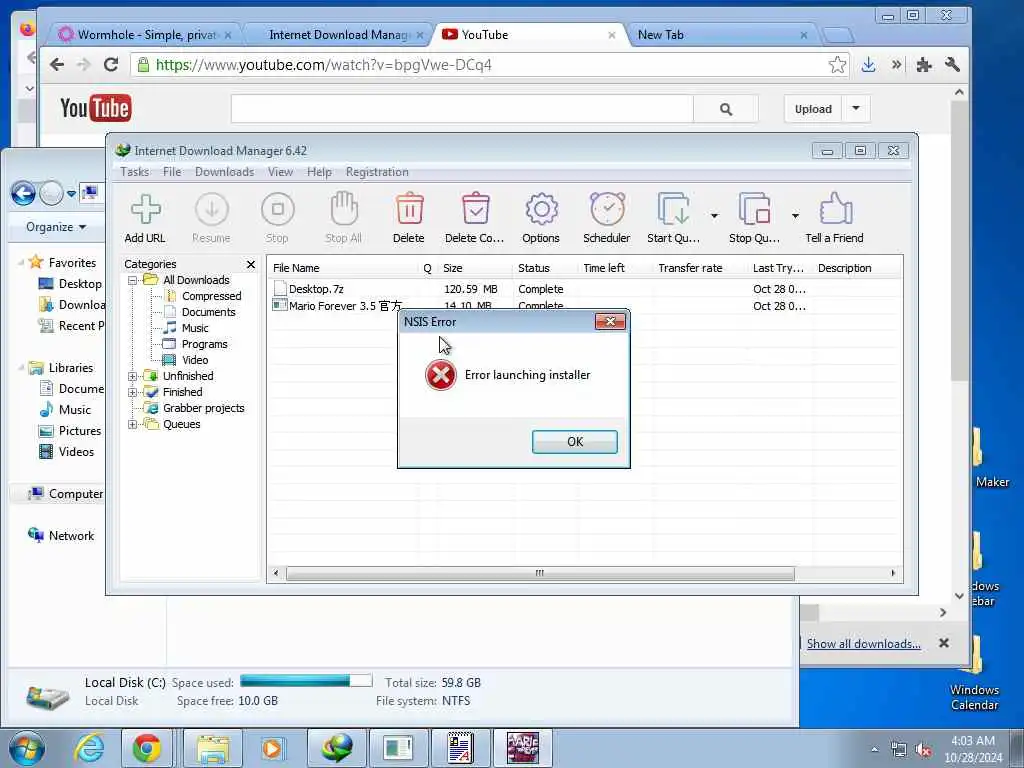Switch to the New Tab browser tab
The height and width of the screenshot is (768, 1024).
tap(722, 35)
